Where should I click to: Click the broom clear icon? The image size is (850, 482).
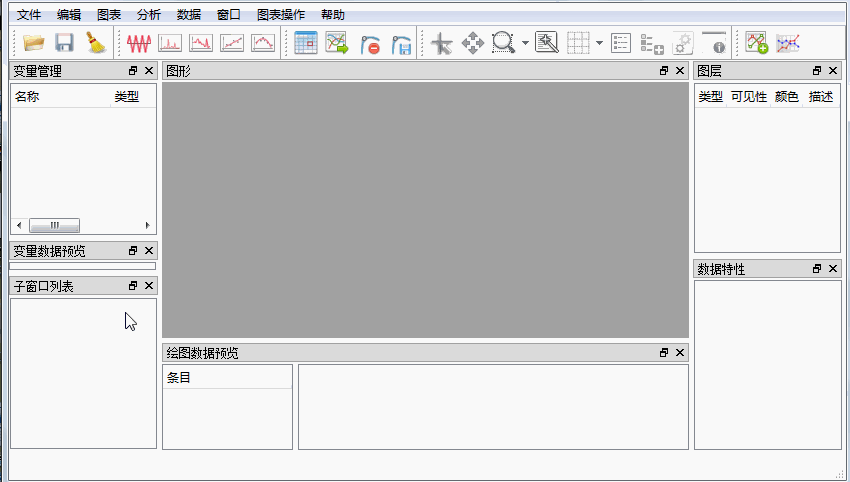click(x=96, y=43)
